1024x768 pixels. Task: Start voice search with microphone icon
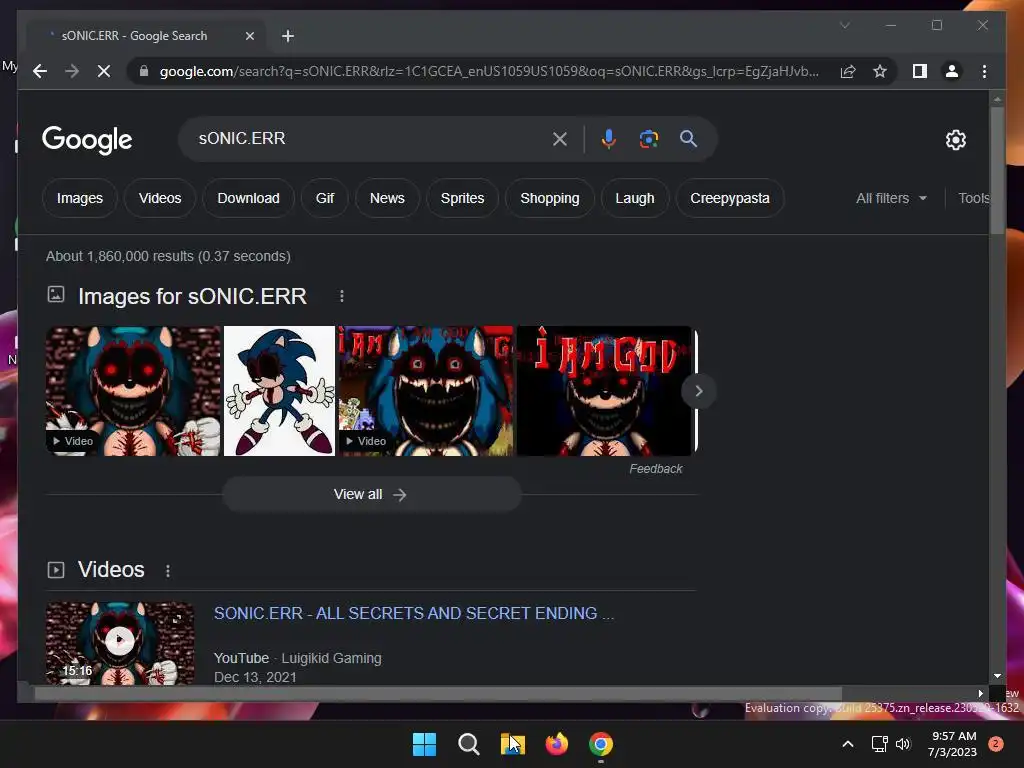(609, 138)
